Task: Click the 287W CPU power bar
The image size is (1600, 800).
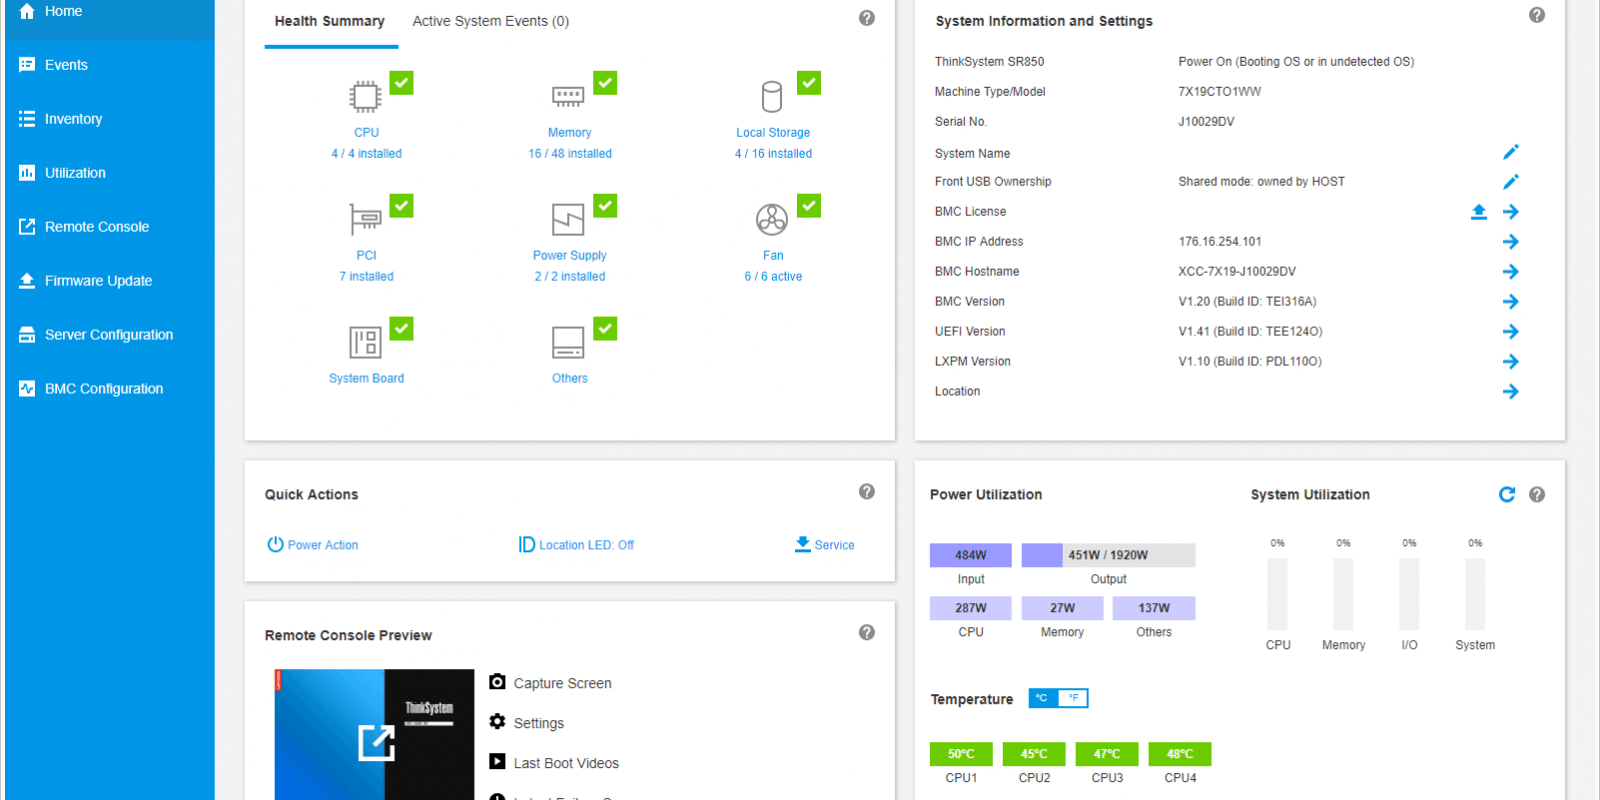Action: 971,608
